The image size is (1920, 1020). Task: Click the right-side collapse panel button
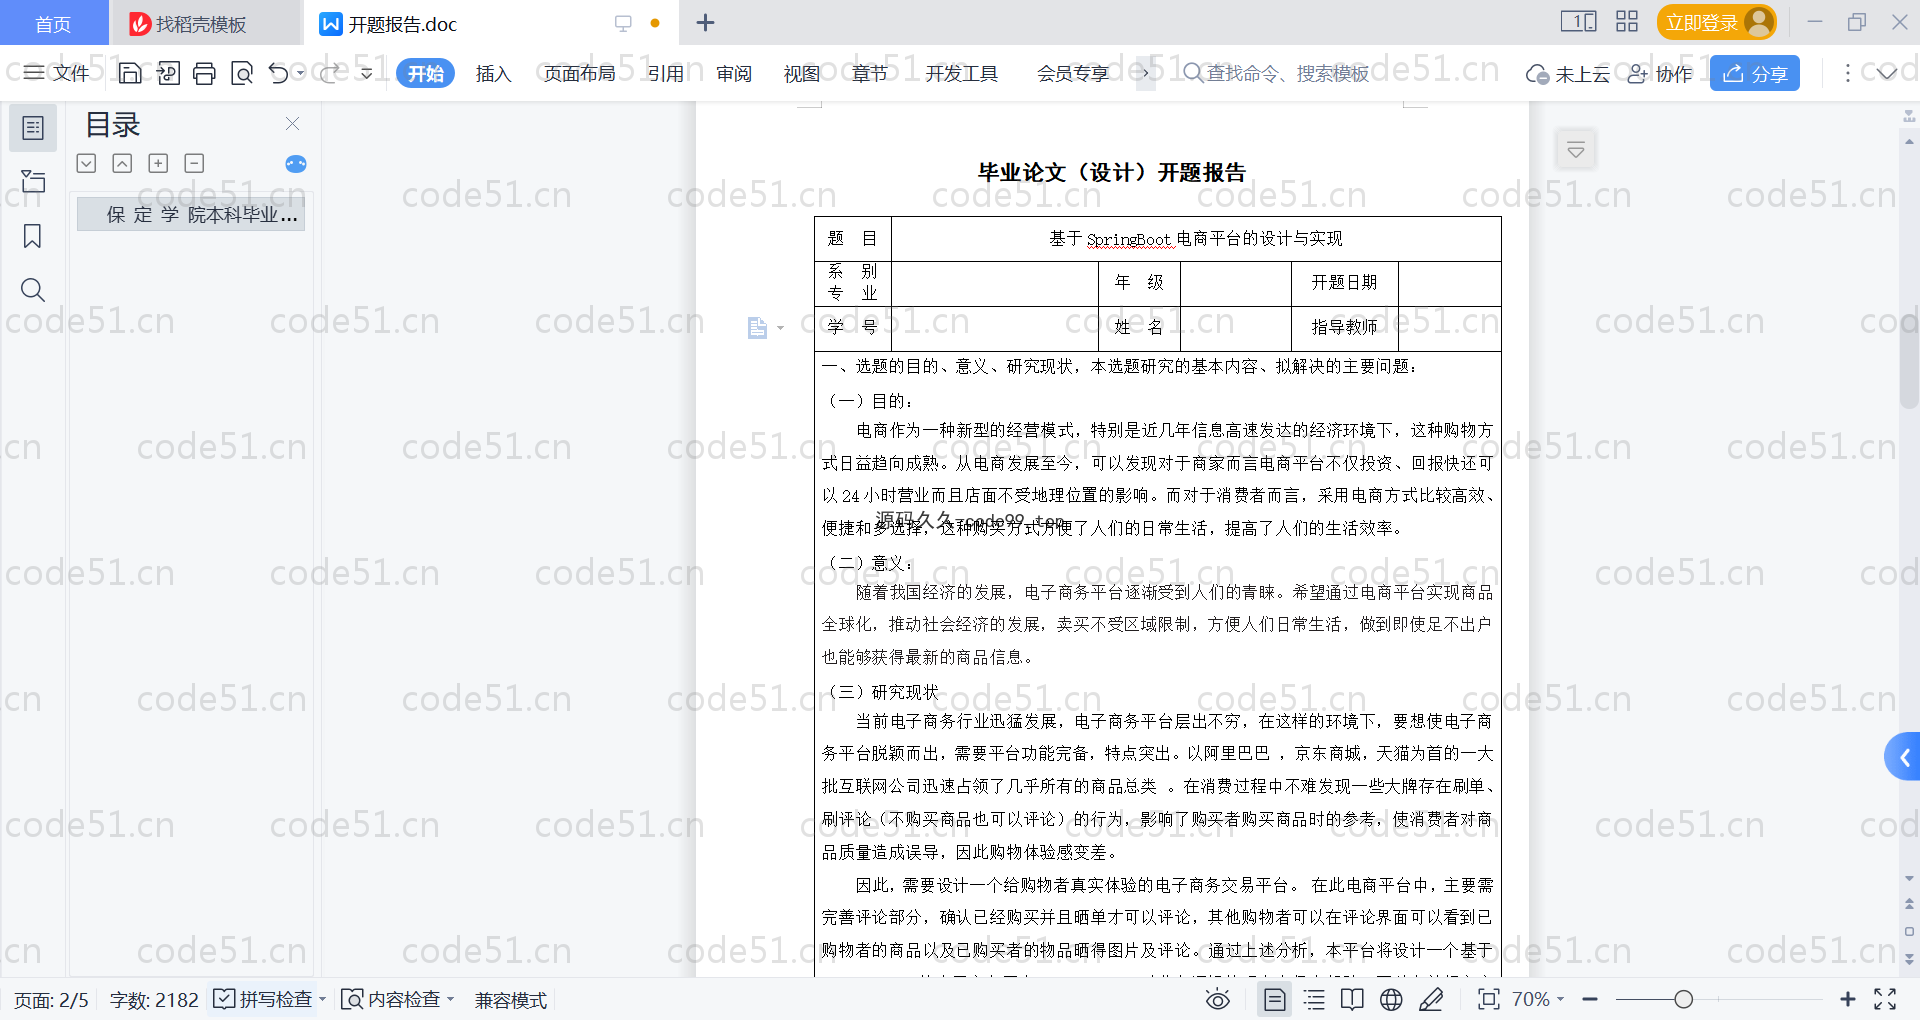[x=1576, y=150]
